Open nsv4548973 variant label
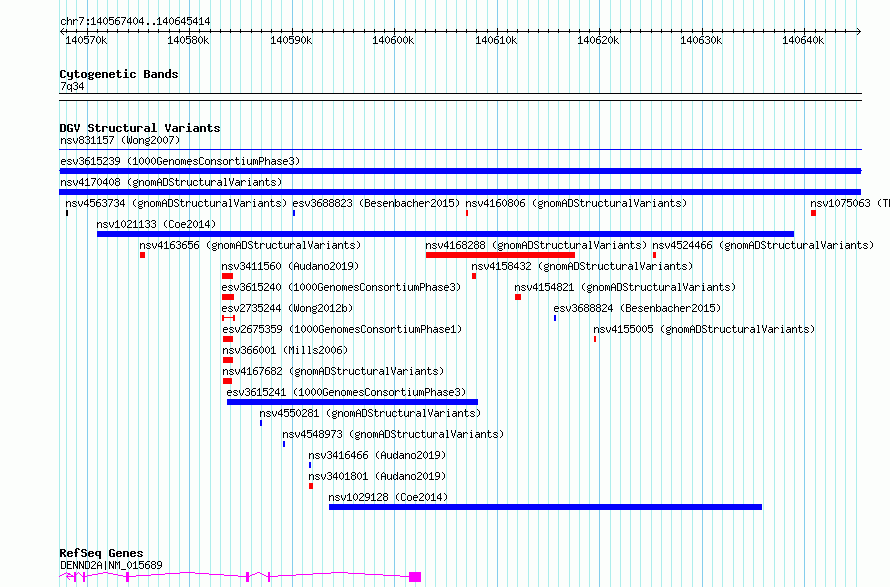Viewport: 890px width, 587px height. click(393, 434)
